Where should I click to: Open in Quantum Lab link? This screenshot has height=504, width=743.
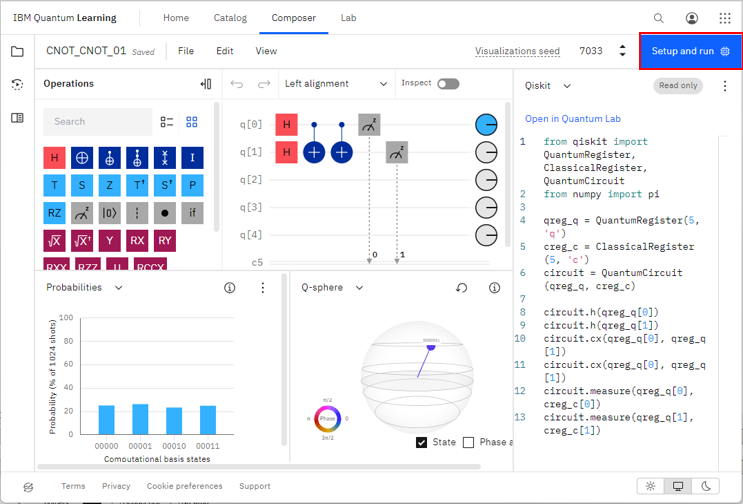coord(572,119)
